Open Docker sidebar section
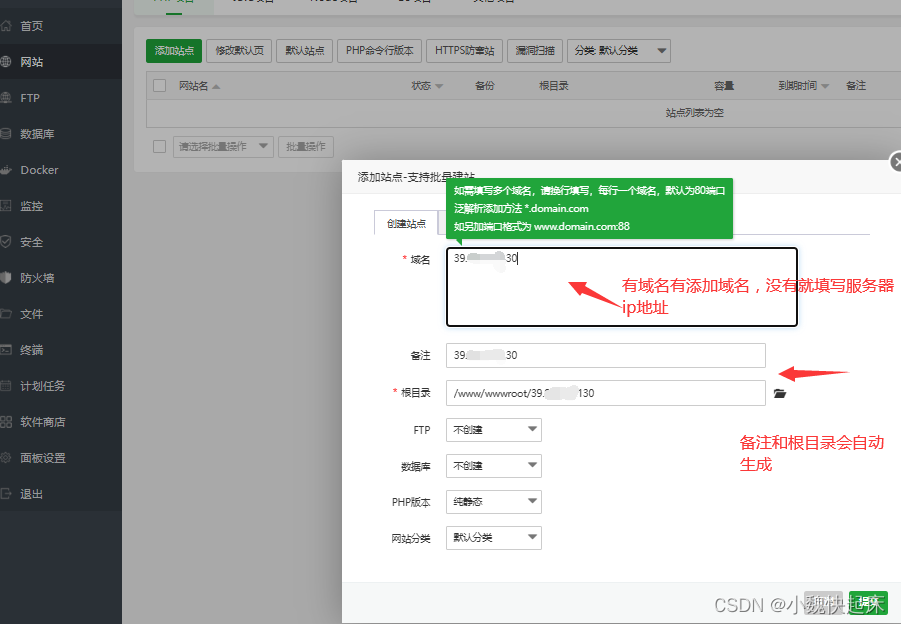901x624 pixels. (x=61, y=170)
